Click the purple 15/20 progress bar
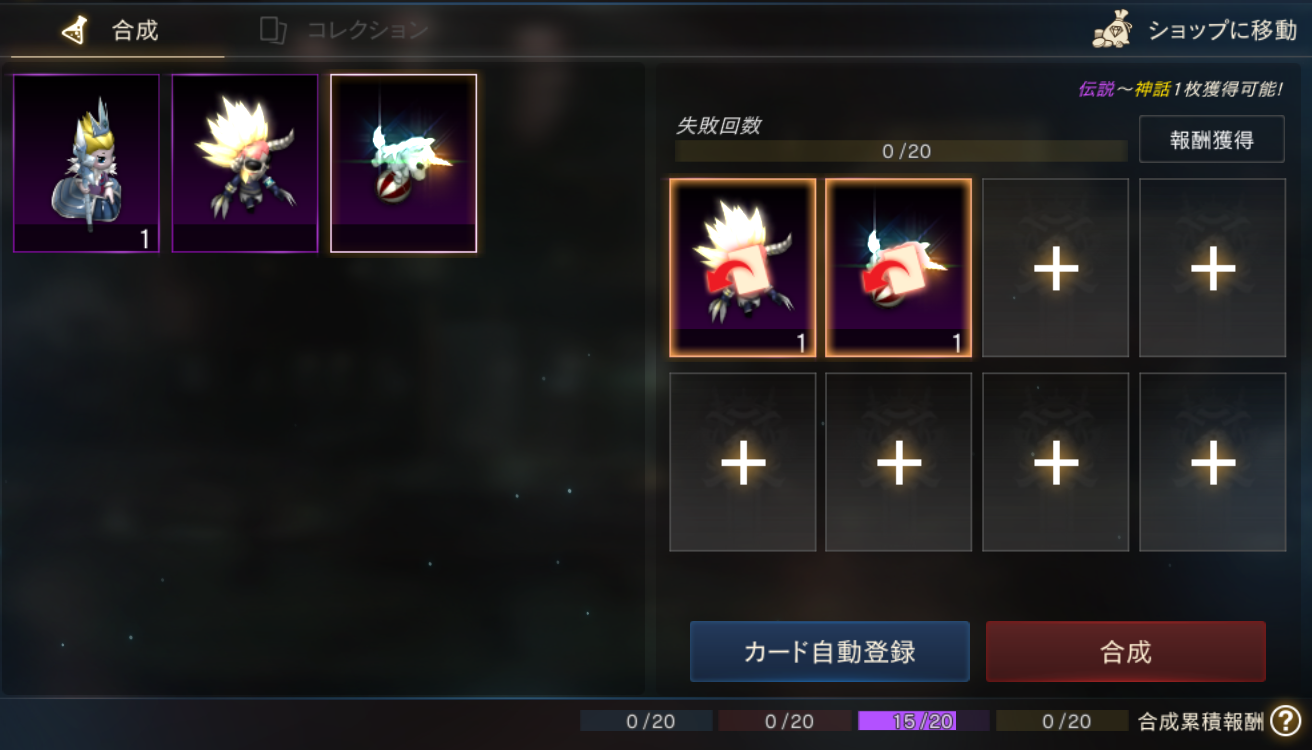 924,721
